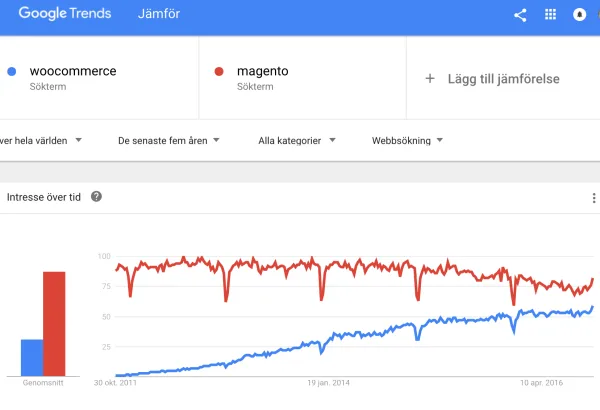Click the help icon beside Intresse över tid
This screenshot has width=600, height=410.
coord(96,196)
